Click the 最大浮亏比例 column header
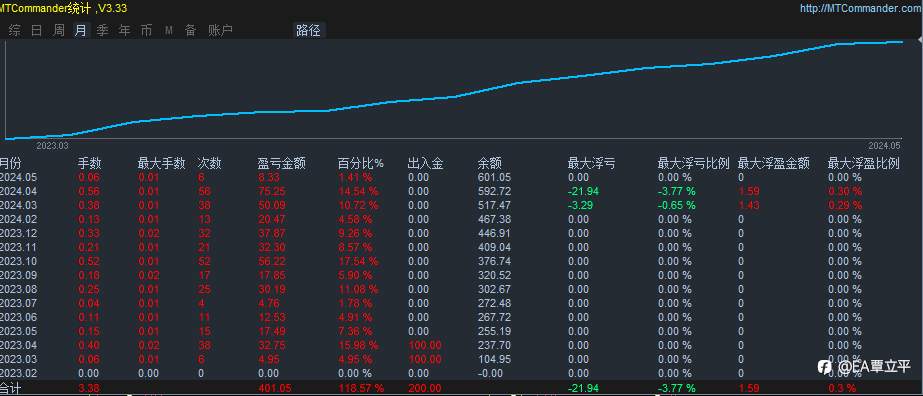923x396 pixels. pyautogui.click(x=693, y=164)
